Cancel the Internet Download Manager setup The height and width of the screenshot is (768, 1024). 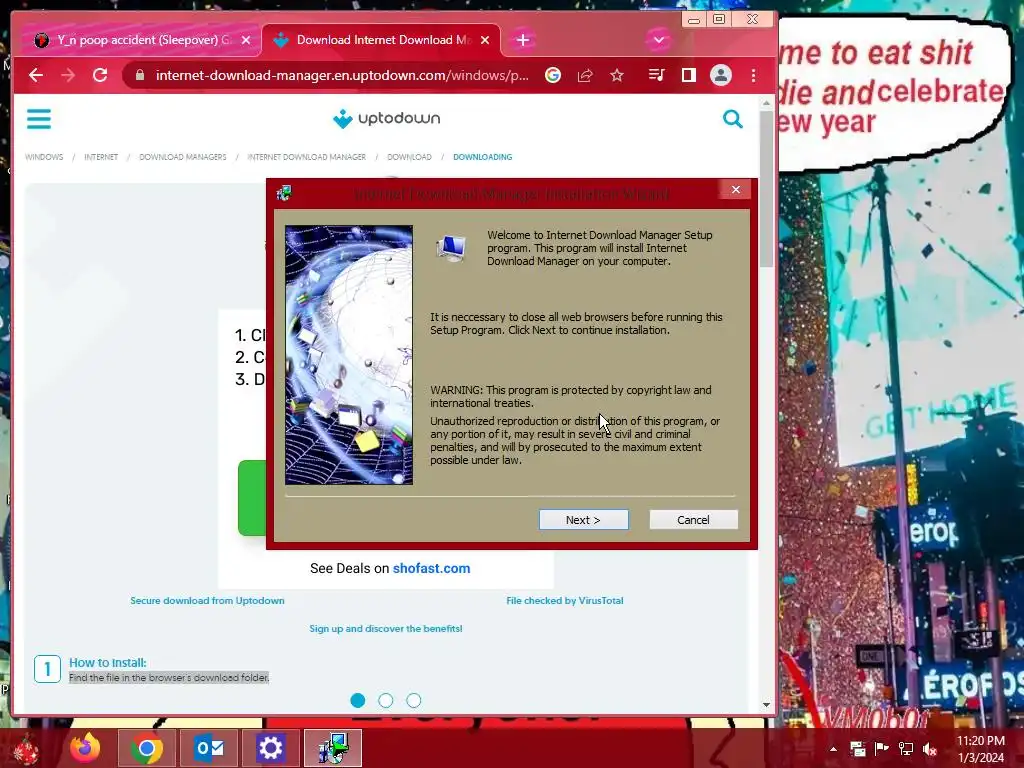693,520
